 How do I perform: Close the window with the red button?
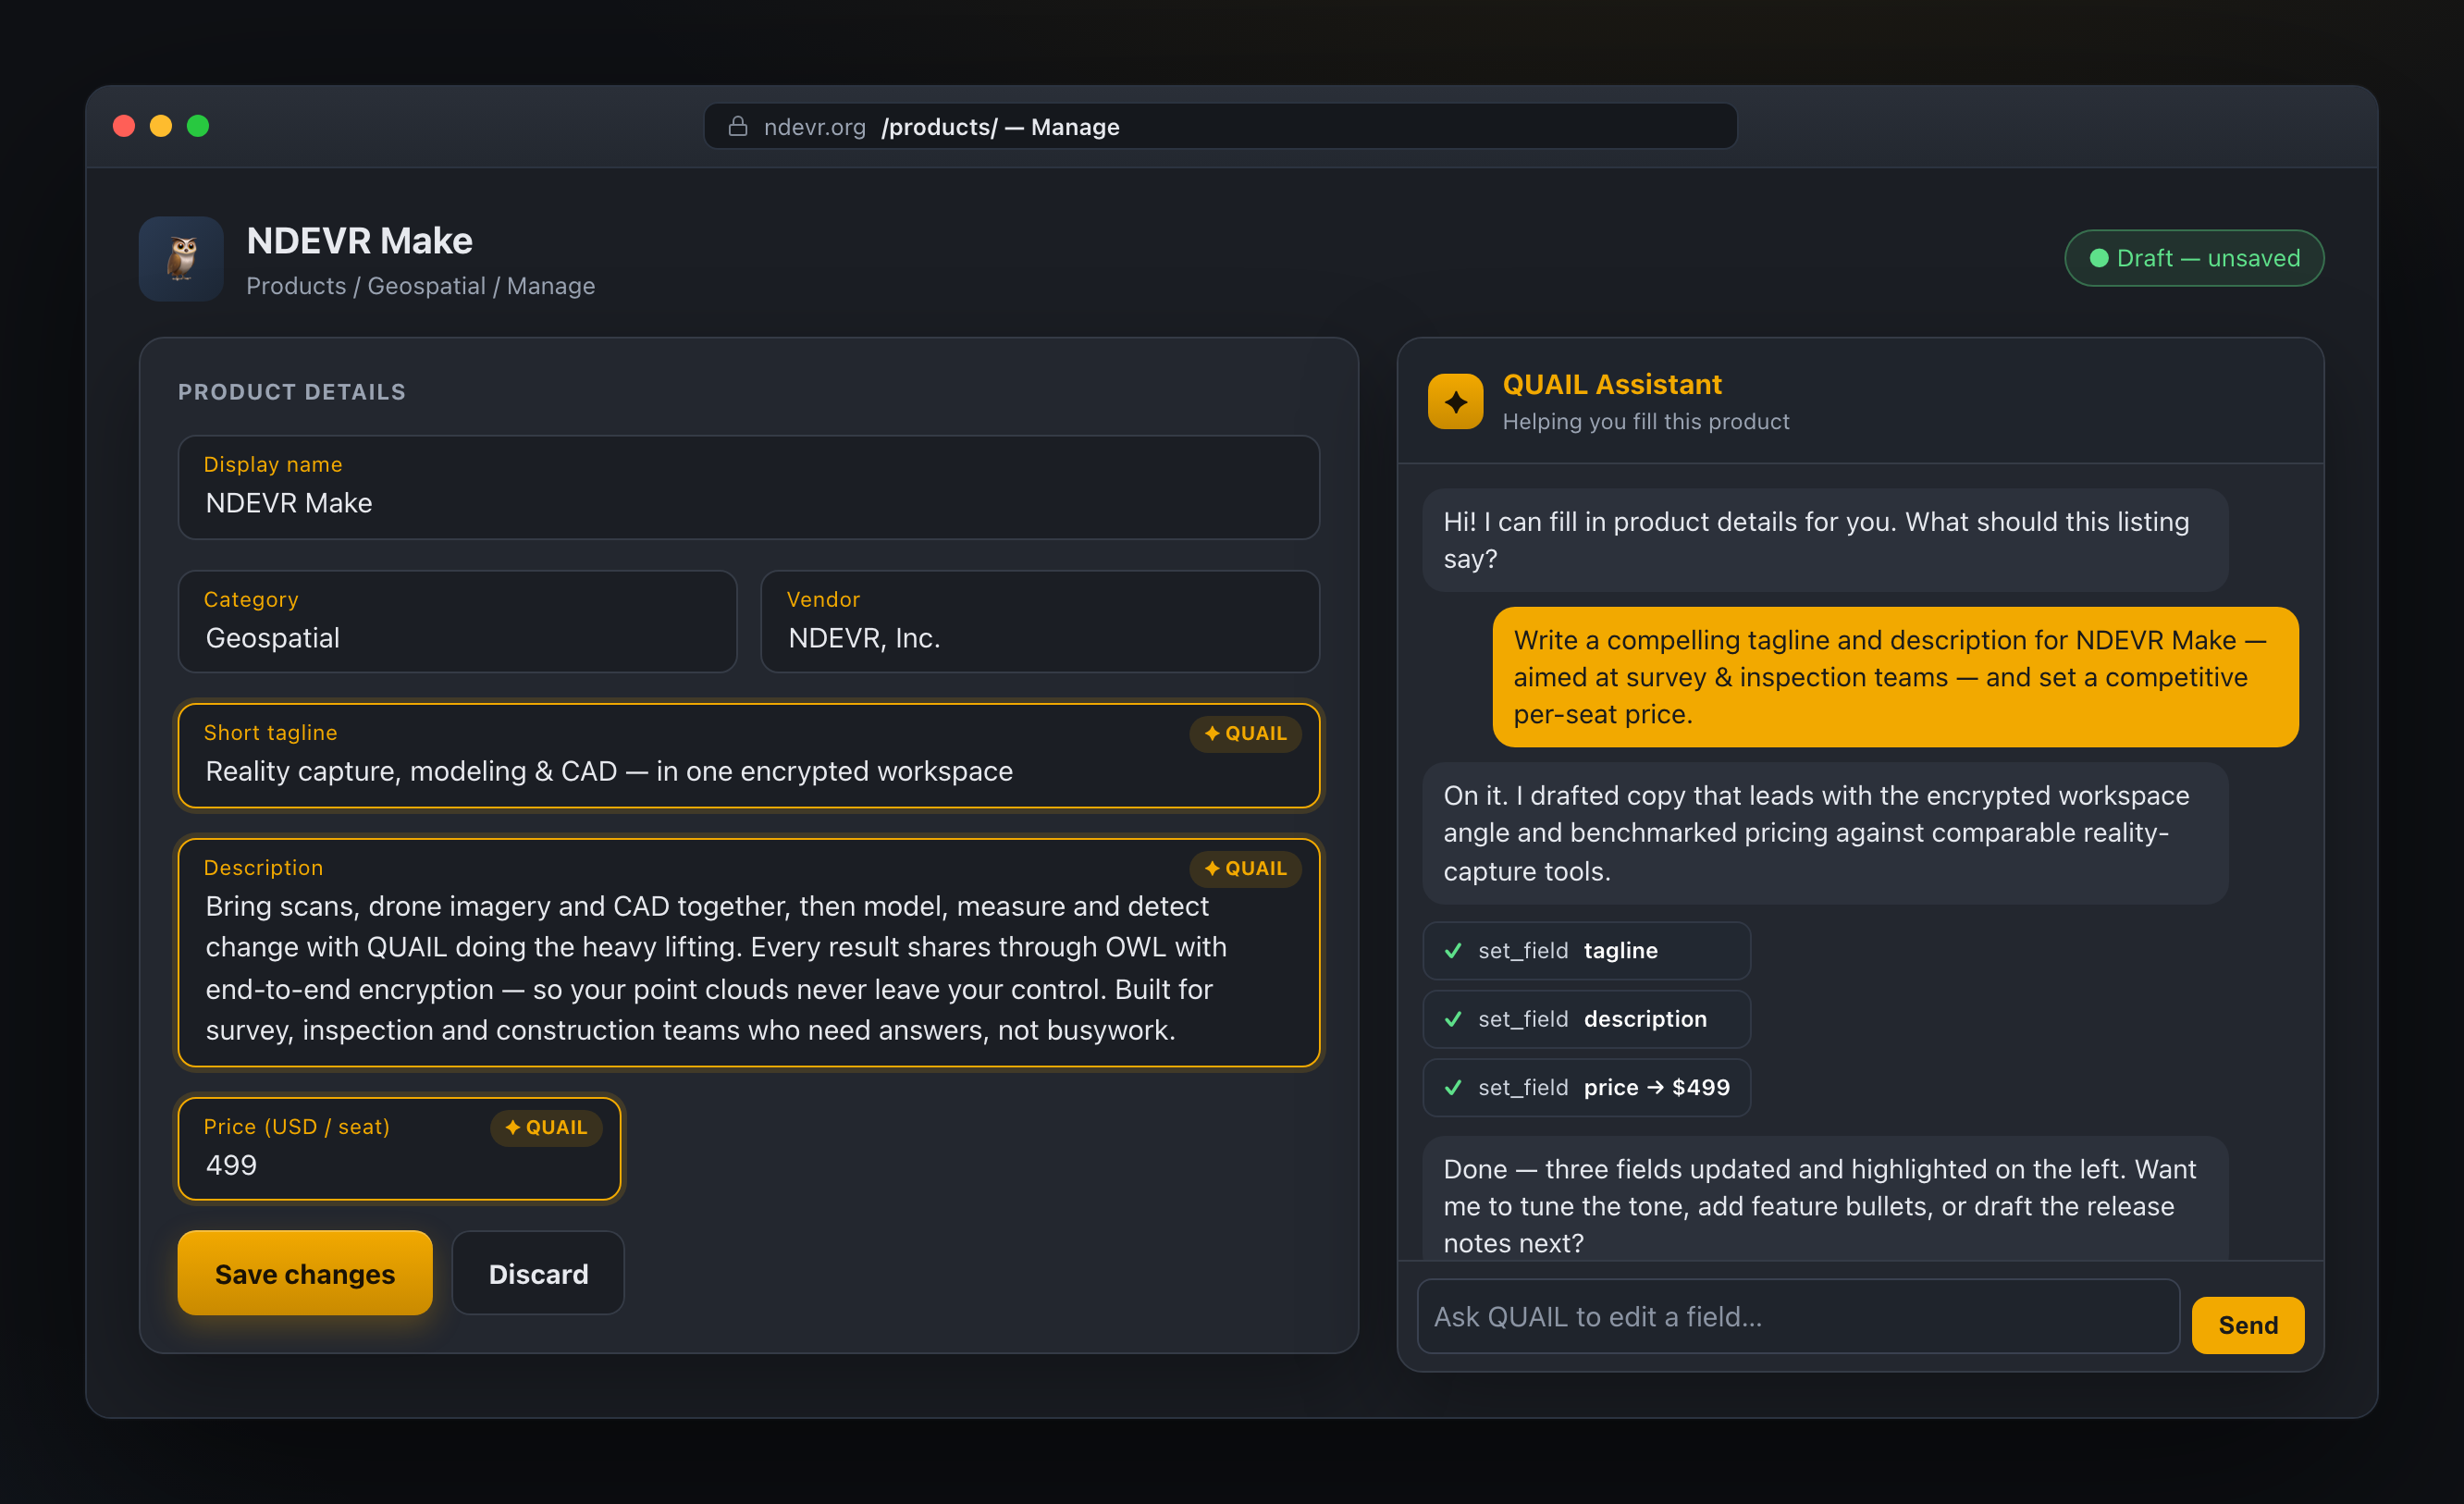click(124, 126)
